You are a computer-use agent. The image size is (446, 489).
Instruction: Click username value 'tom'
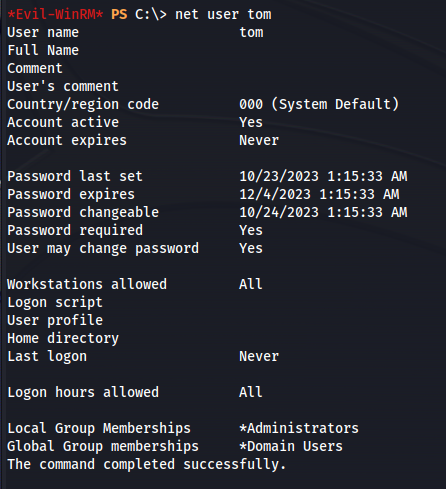coord(251,33)
